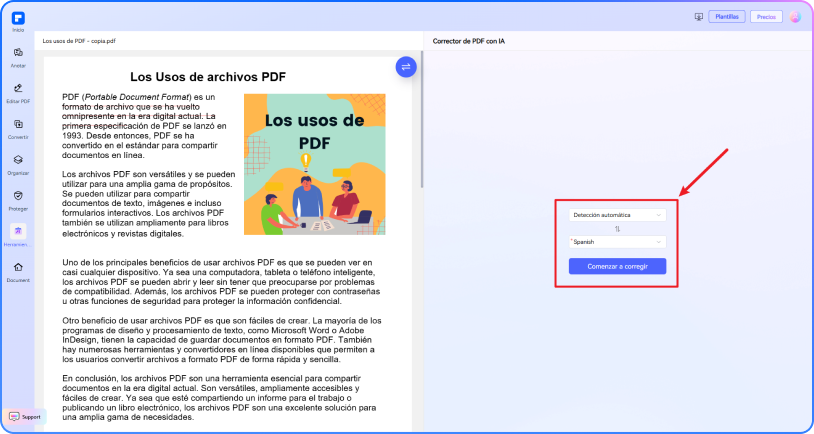This screenshot has width=814, height=434.
Task: Click the italic text 'Portable Document Format'
Action: point(137,97)
